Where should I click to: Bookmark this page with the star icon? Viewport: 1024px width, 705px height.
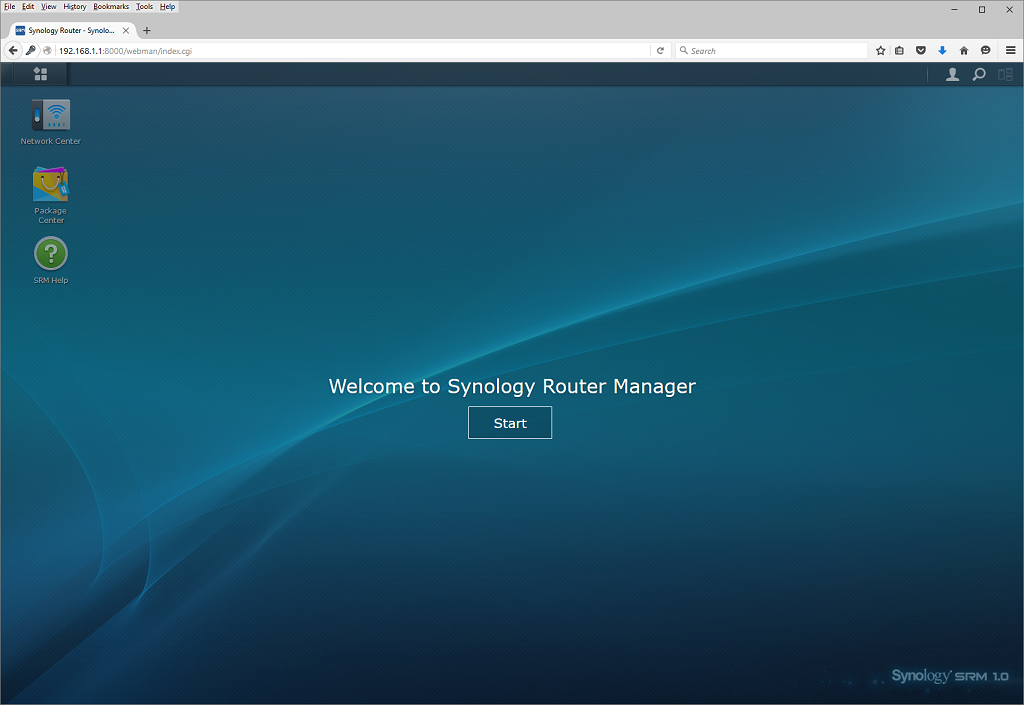coord(880,50)
